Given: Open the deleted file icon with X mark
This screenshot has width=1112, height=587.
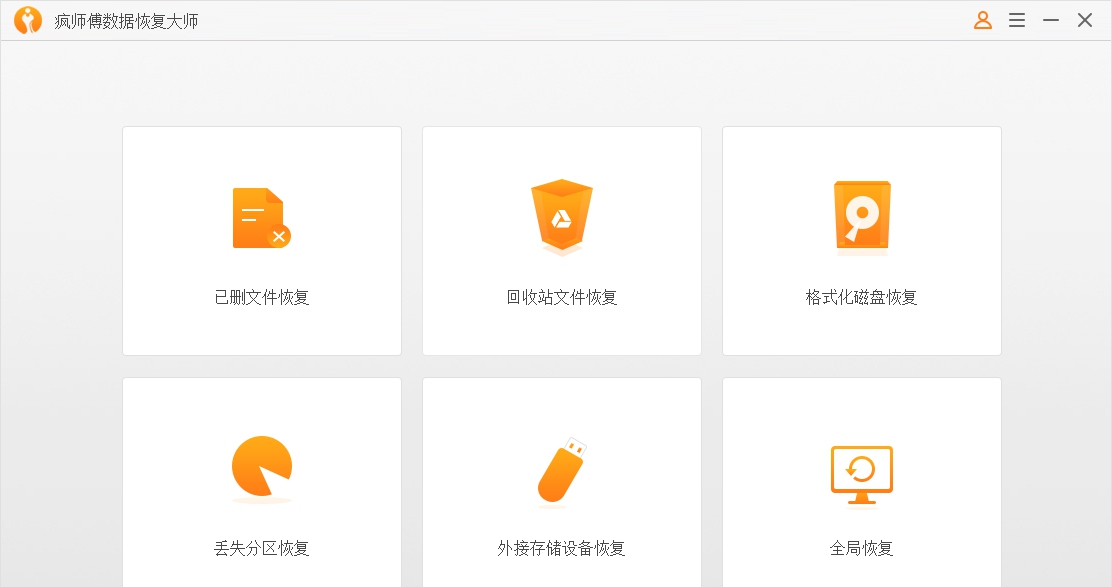Looking at the screenshot, I should pos(261,218).
